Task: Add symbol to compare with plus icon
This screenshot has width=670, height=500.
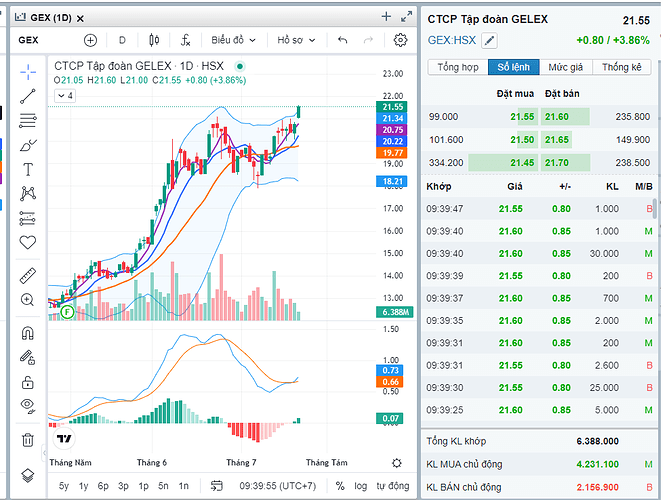Action: tap(90, 40)
